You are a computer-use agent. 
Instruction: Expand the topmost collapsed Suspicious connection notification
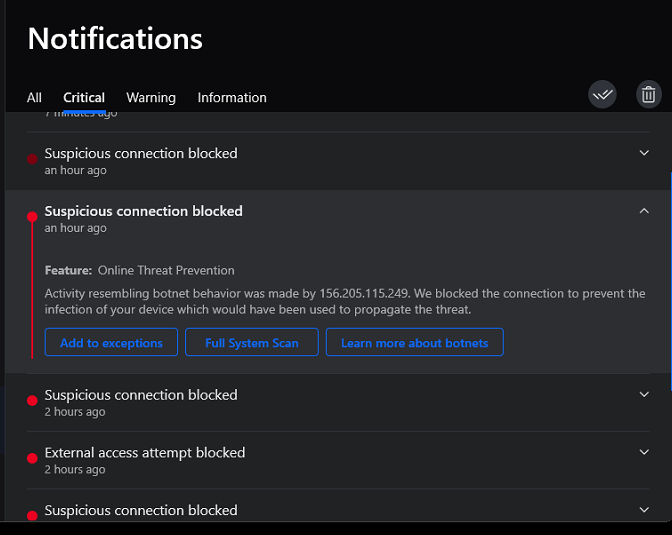[x=644, y=153]
